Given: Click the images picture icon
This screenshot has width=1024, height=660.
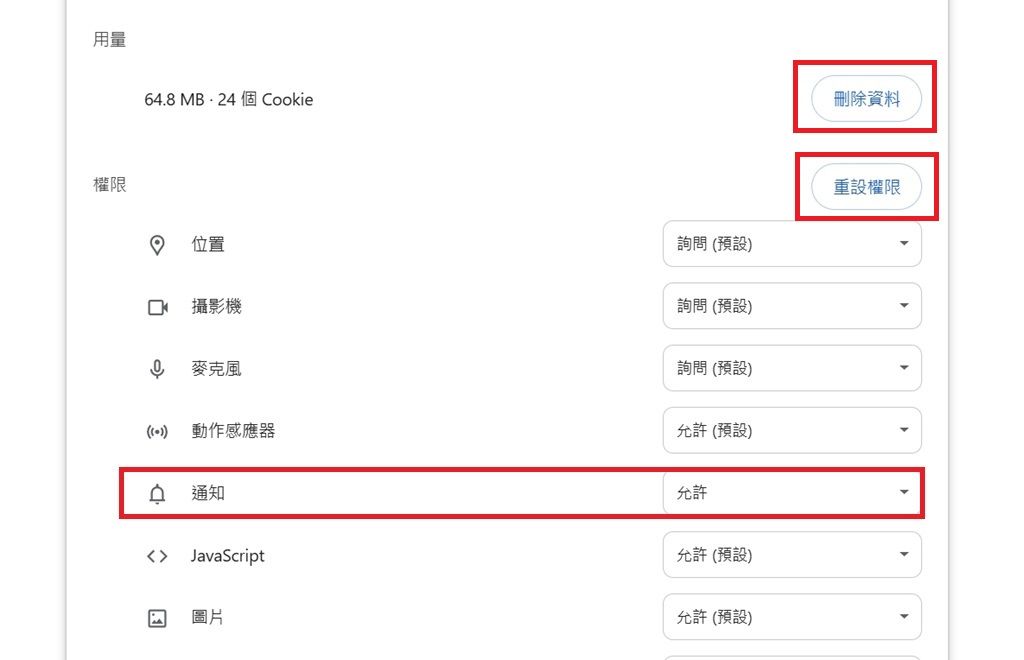Looking at the screenshot, I should tap(157, 618).
